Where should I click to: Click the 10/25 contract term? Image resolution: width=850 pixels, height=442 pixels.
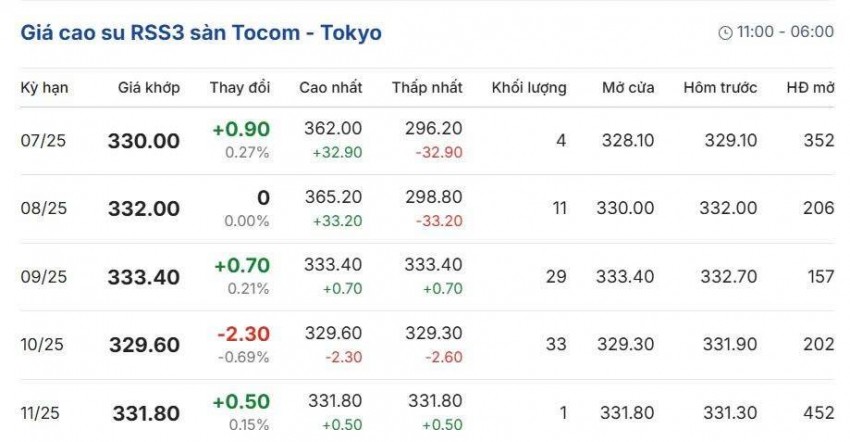pyautogui.click(x=42, y=344)
